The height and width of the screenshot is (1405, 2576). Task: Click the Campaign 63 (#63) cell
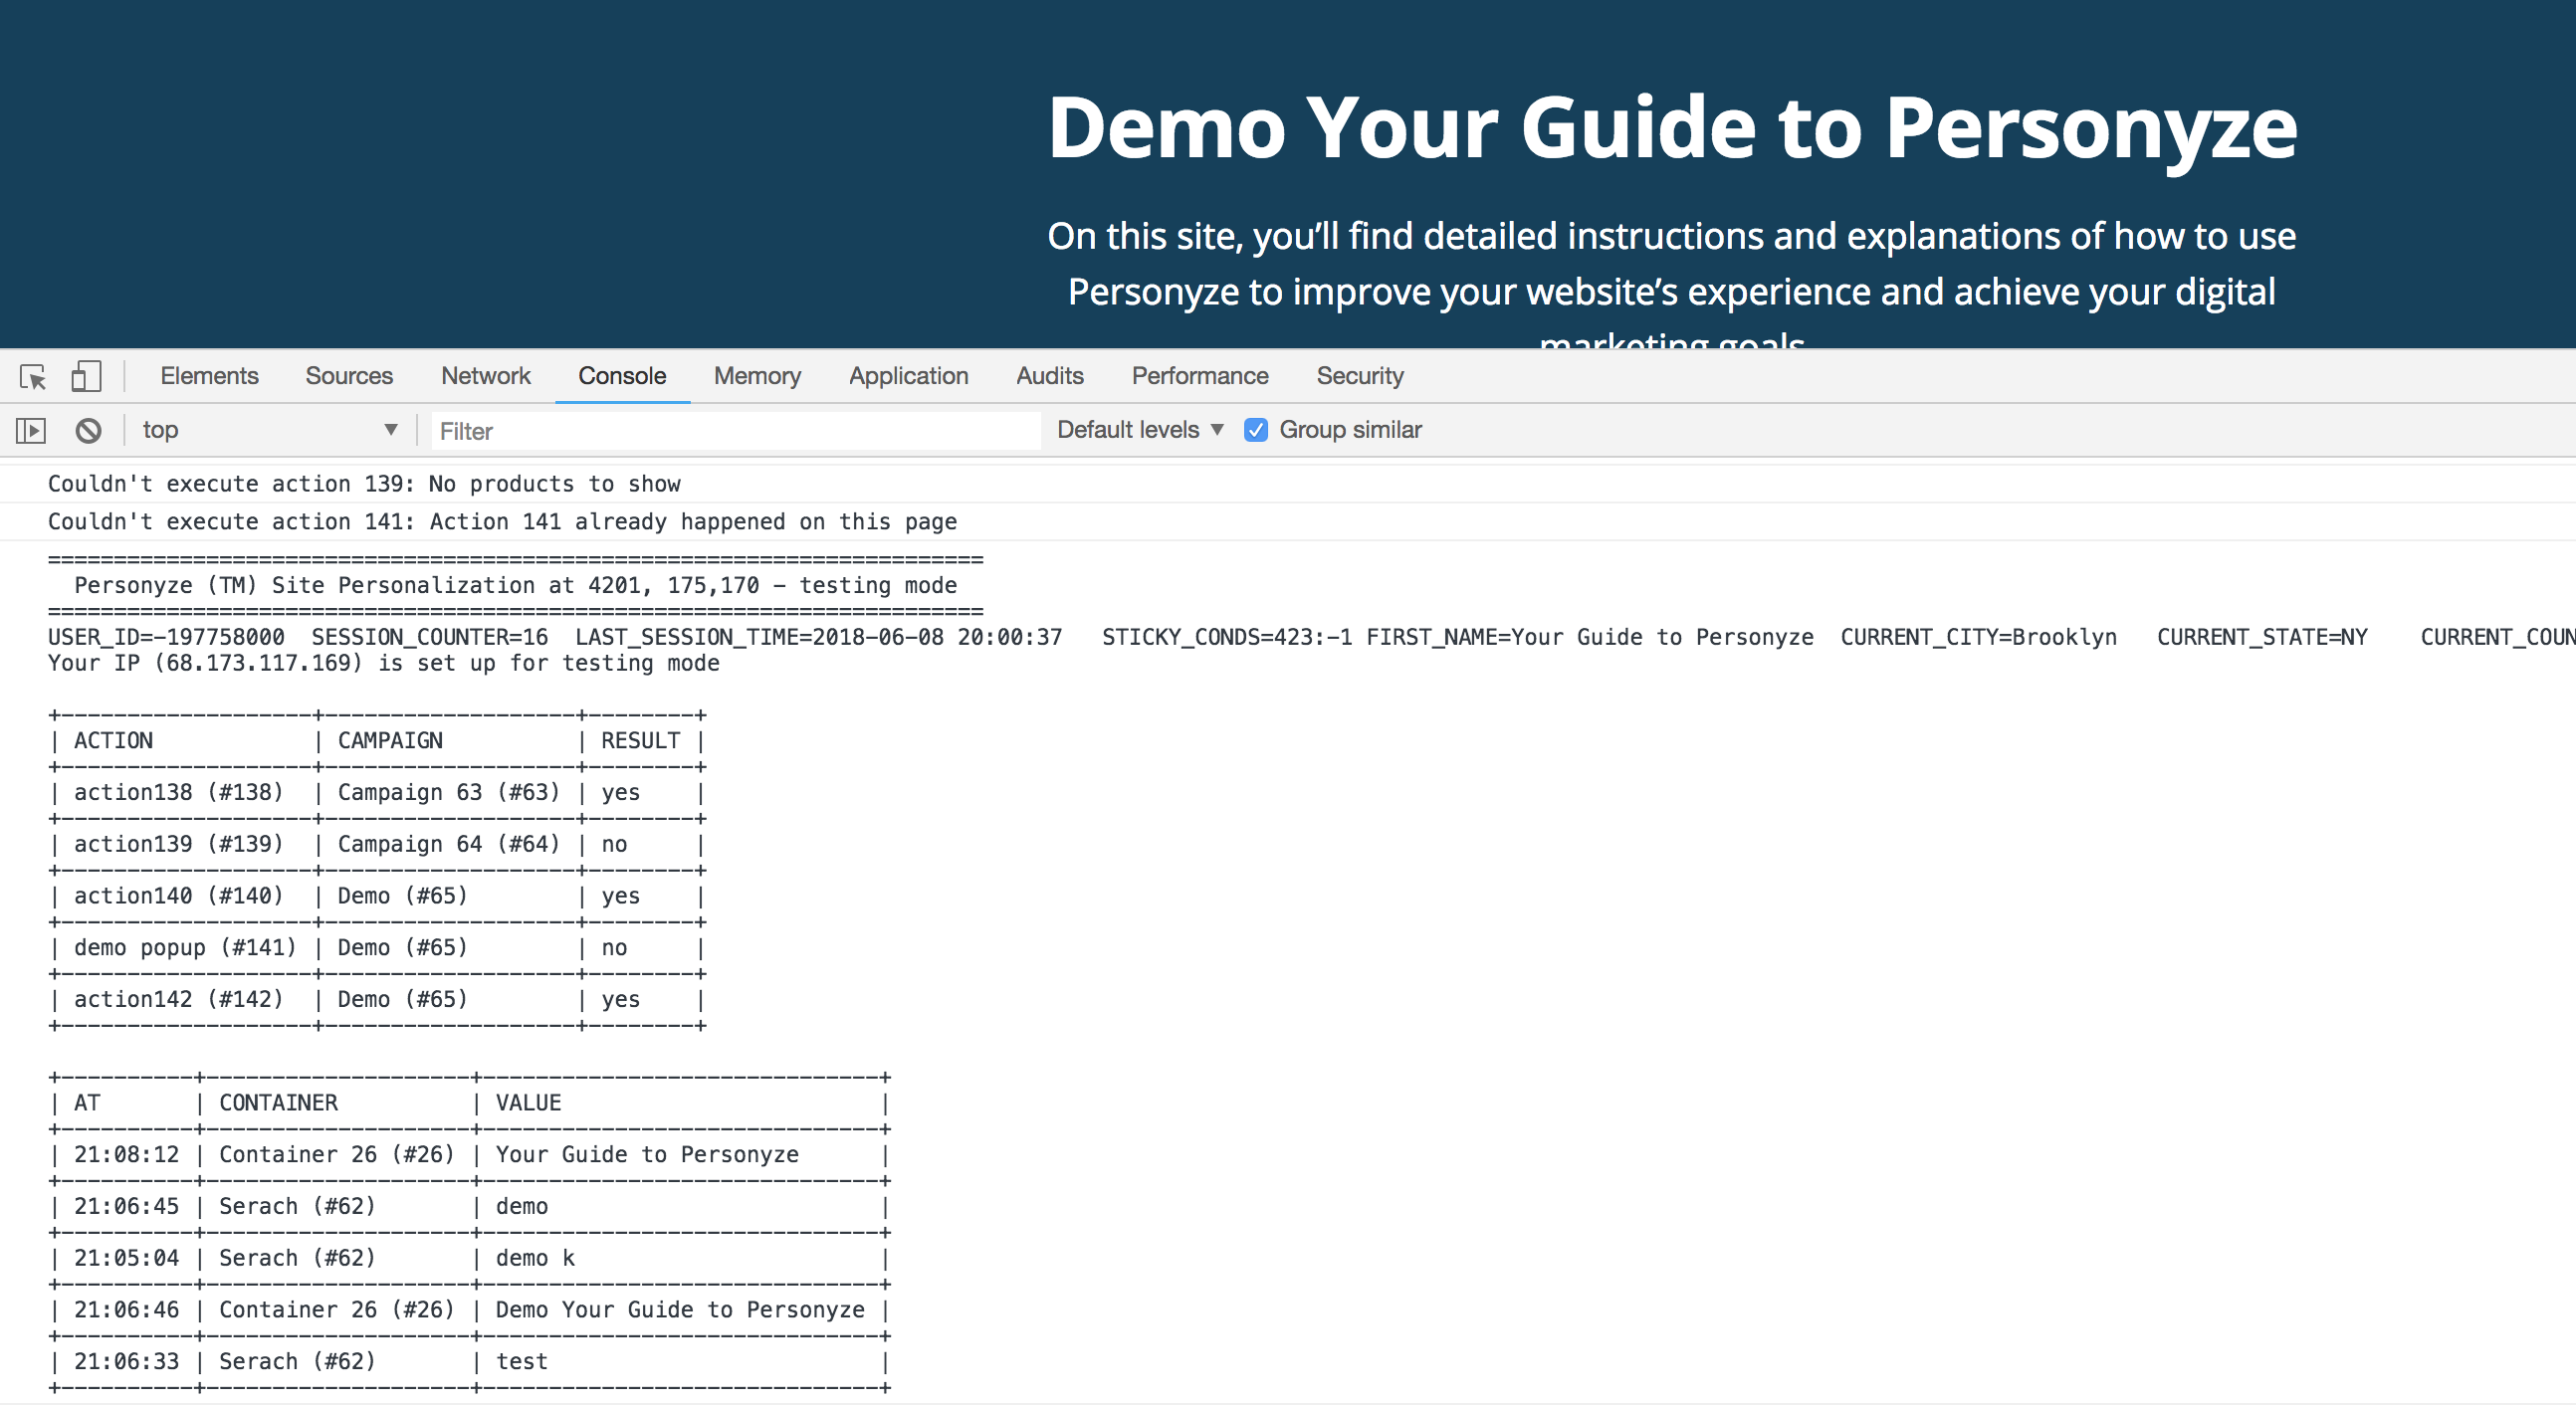(x=448, y=793)
